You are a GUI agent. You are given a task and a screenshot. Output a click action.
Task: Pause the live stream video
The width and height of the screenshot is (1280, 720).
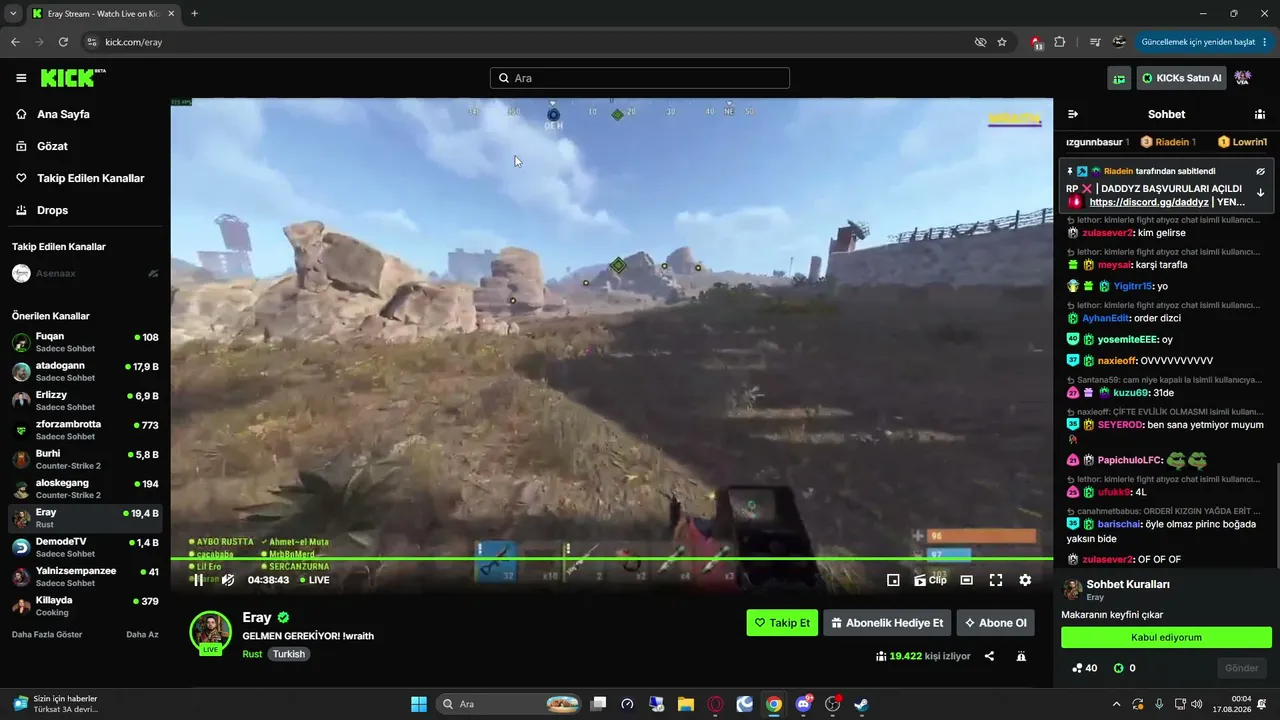click(198, 580)
